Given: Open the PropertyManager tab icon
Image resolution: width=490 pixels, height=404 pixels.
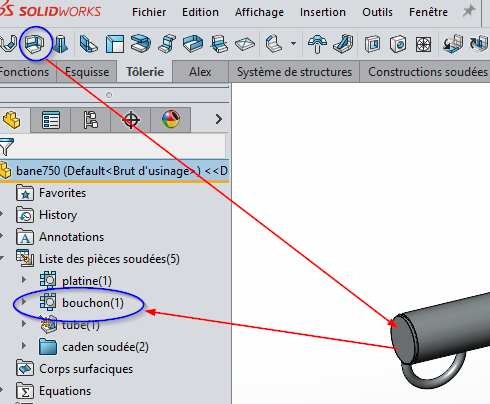Looking at the screenshot, I should coord(51,120).
